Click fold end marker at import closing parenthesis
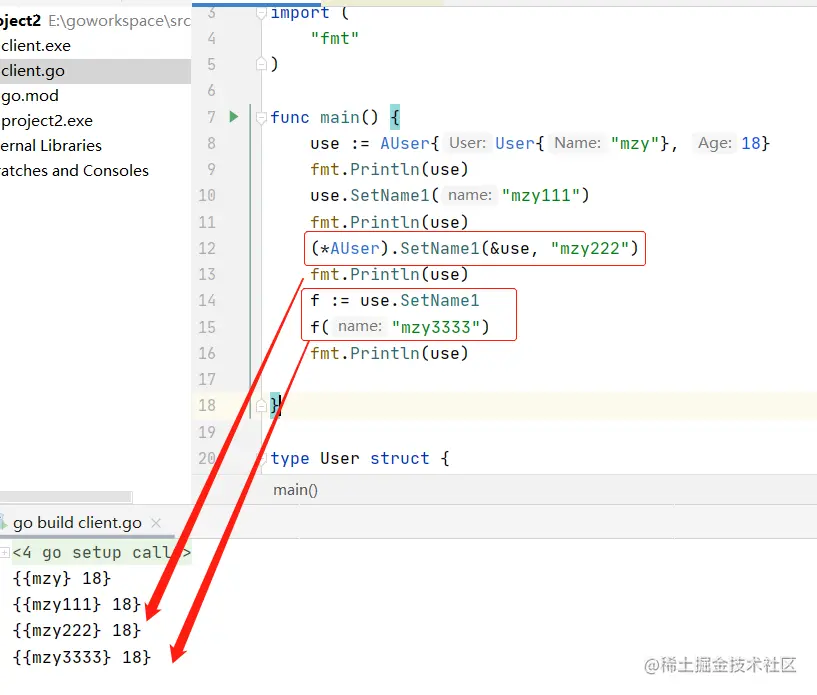This screenshot has width=817, height=695. pos(262,64)
